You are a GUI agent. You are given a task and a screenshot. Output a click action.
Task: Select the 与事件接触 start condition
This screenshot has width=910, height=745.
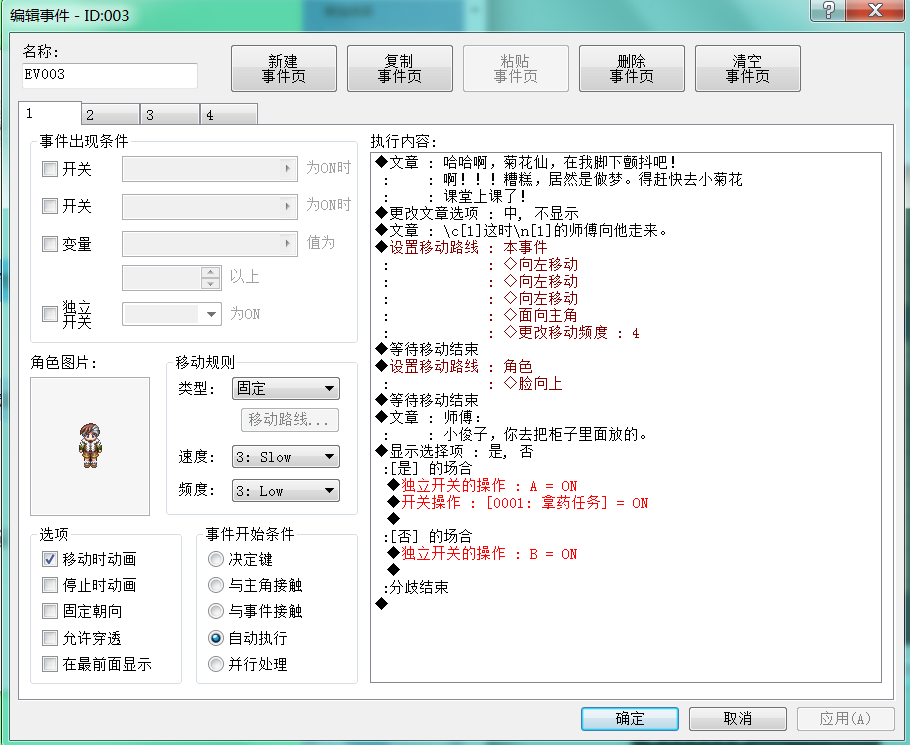click(216, 611)
